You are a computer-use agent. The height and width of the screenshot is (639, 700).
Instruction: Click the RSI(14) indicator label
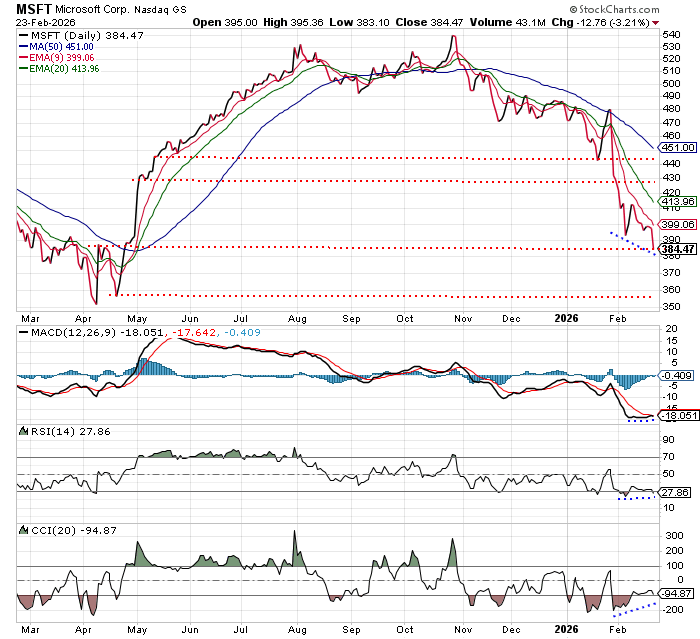coord(41,428)
